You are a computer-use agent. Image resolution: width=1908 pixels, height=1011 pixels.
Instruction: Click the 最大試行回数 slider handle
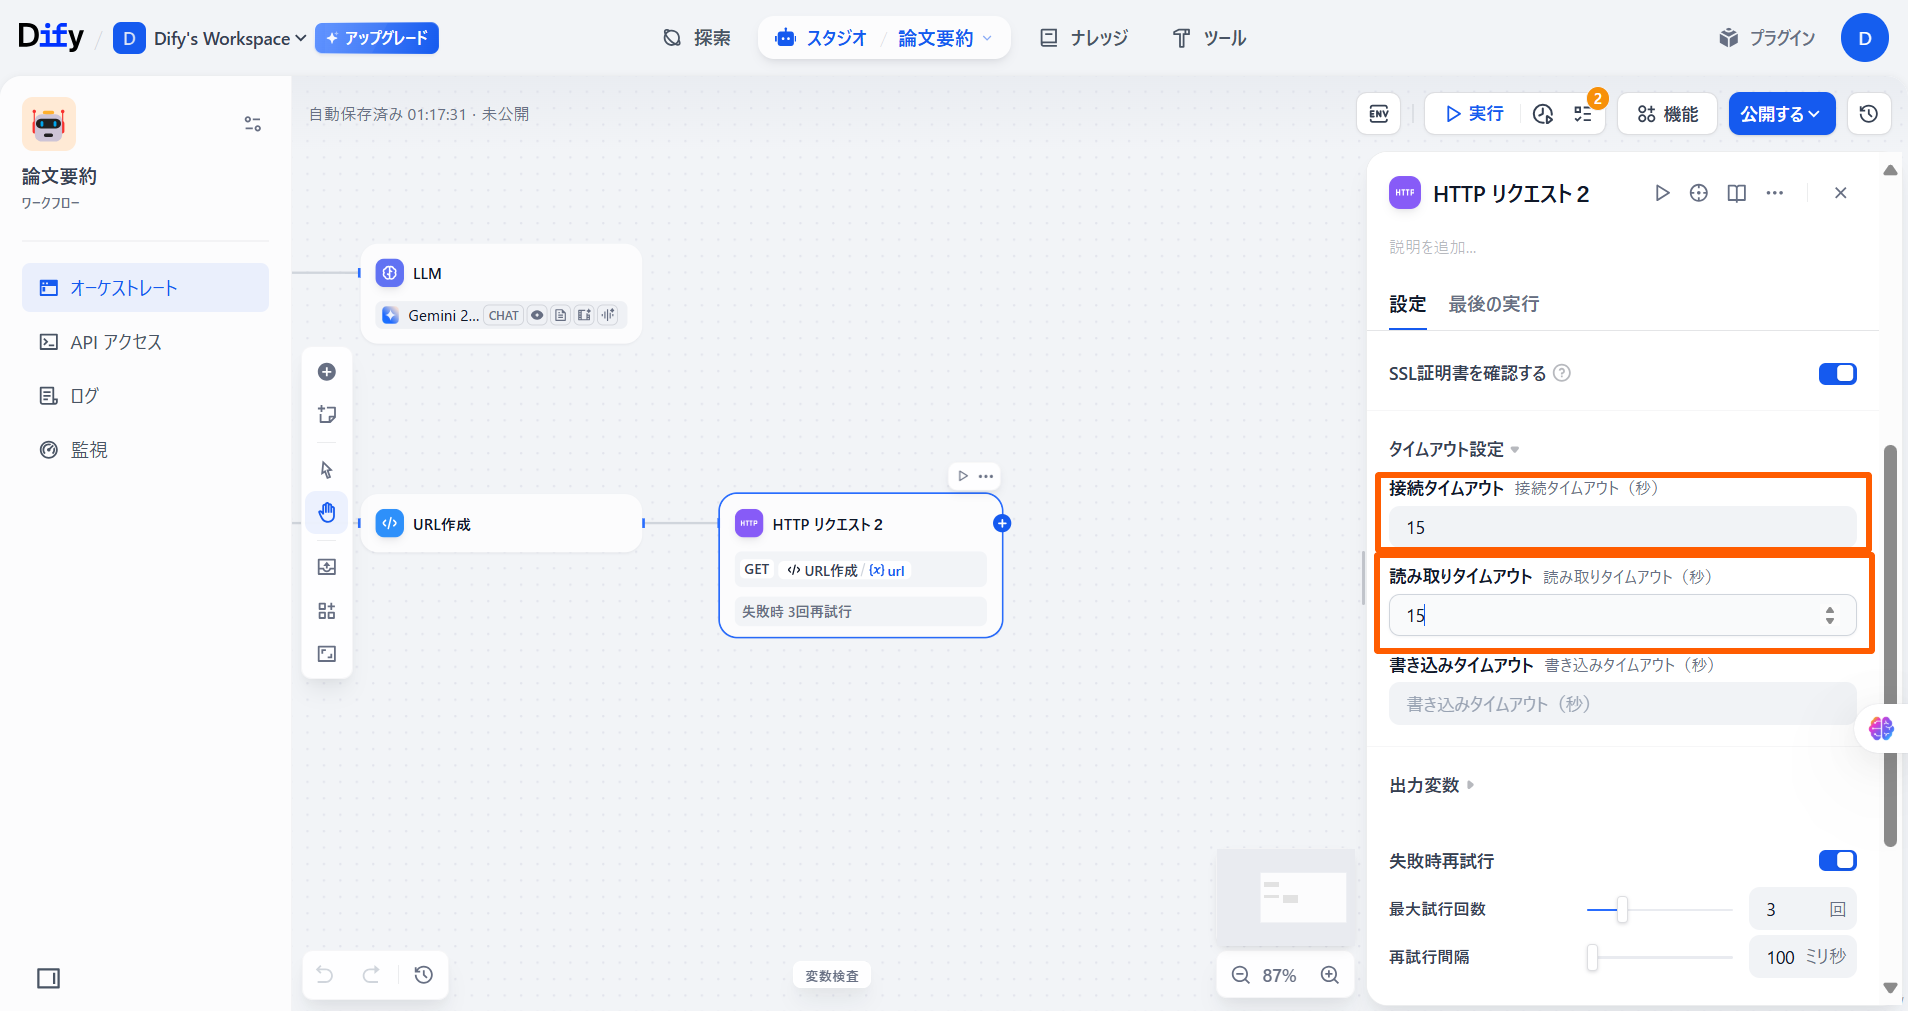[1622, 909]
